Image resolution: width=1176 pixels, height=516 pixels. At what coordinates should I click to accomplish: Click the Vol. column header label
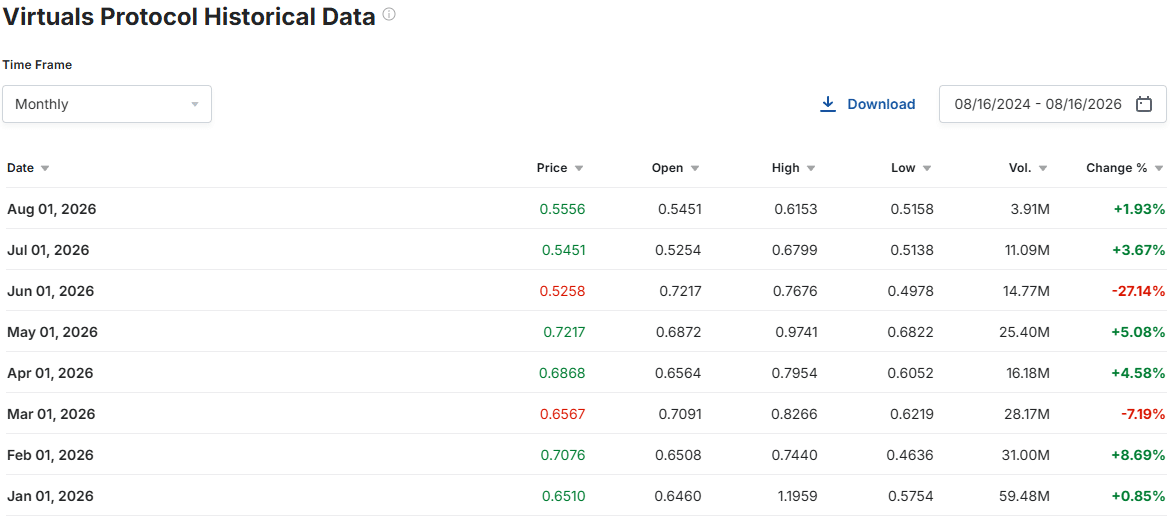1020,168
